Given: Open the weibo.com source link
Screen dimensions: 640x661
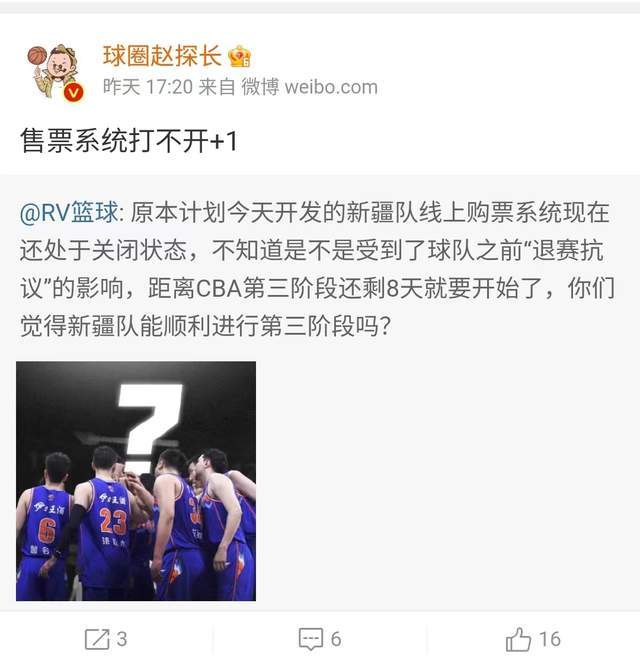Looking at the screenshot, I should [x=331, y=87].
